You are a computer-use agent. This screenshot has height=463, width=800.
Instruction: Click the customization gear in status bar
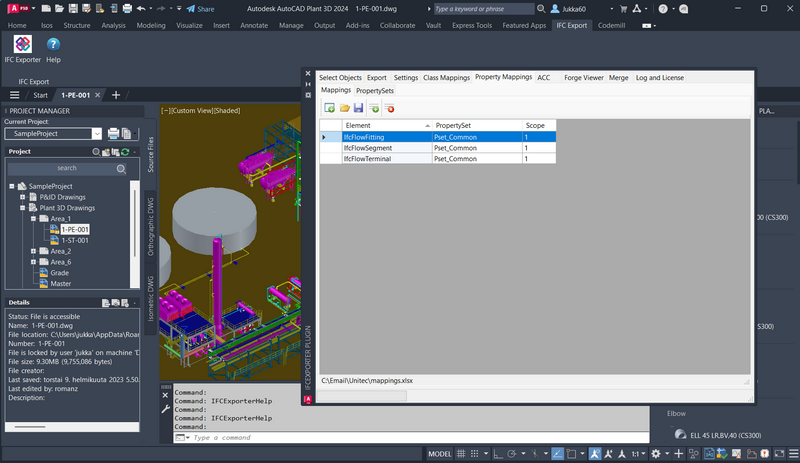656,454
